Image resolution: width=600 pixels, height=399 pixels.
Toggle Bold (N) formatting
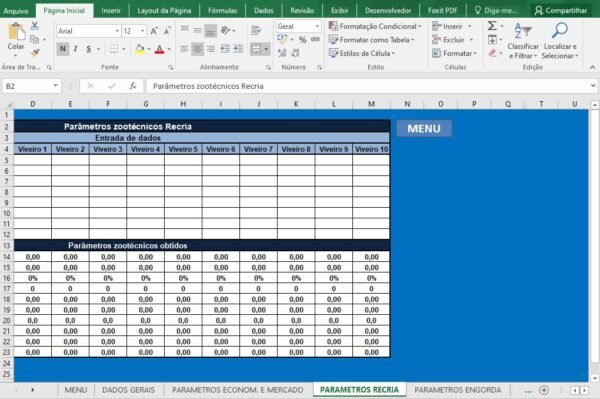pos(63,49)
